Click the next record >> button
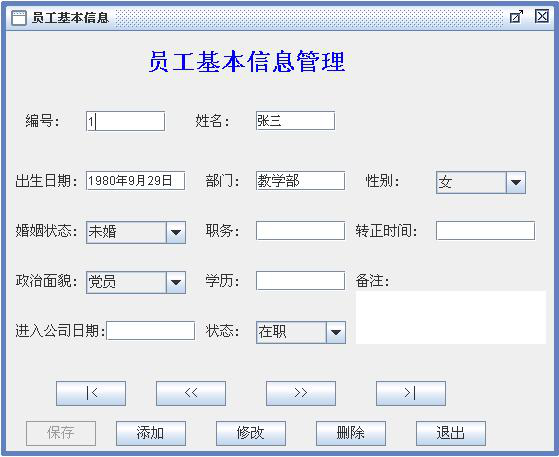 tap(301, 393)
